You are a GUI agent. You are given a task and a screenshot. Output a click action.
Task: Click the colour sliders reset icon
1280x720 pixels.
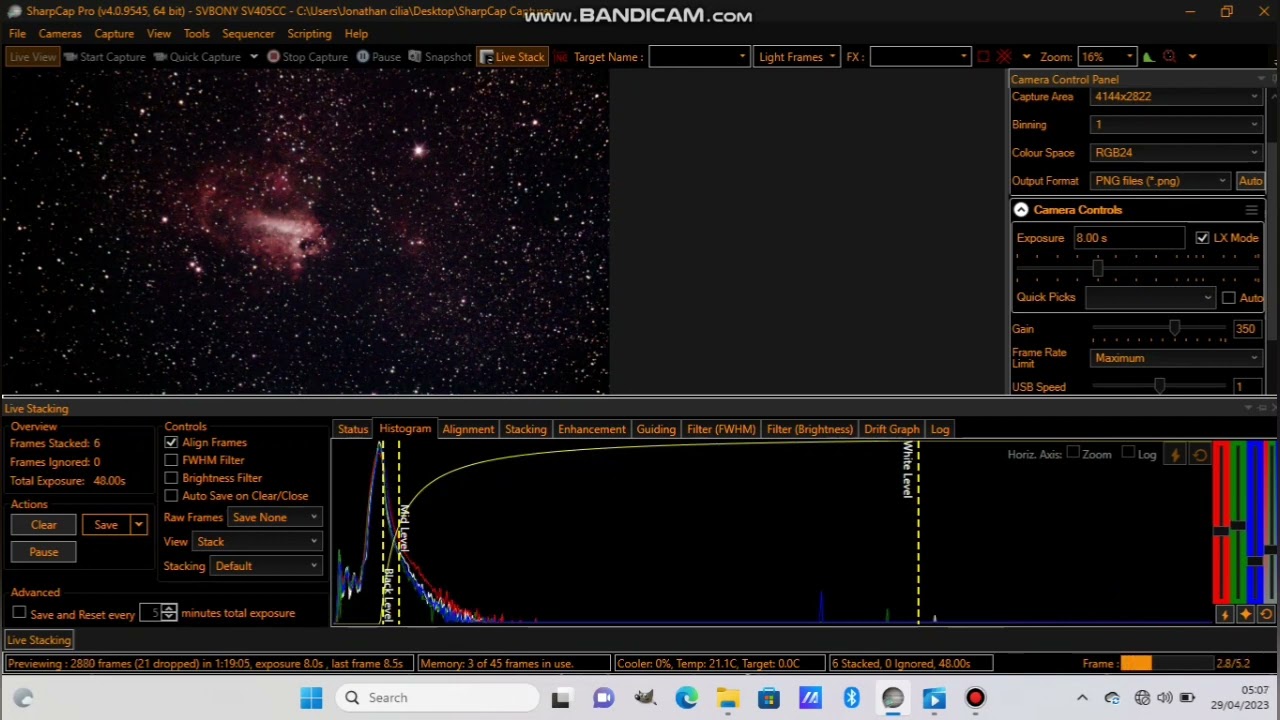pyautogui.click(x=1266, y=615)
